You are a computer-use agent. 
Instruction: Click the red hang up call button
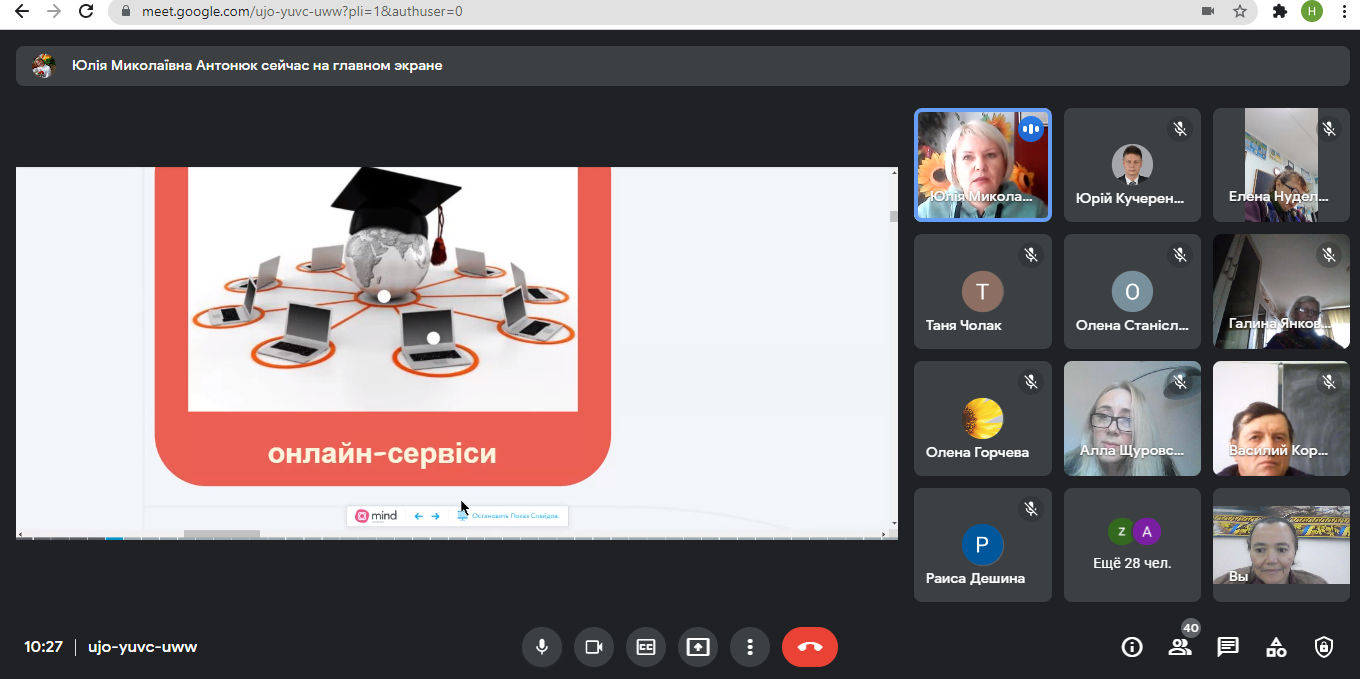[x=810, y=647]
